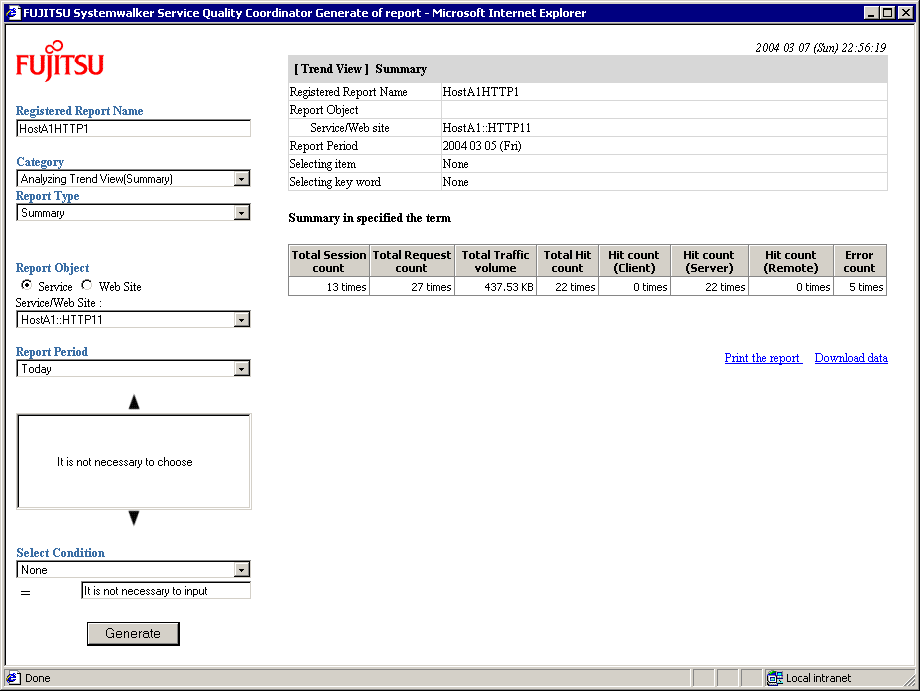The width and height of the screenshot is (920, 691).
Task: Click the 'Select Condition' section label
Action: 60,553
